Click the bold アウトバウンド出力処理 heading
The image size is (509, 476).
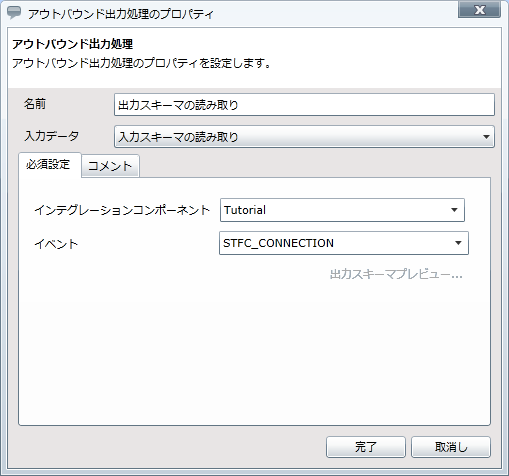click(x=73, y=44)
